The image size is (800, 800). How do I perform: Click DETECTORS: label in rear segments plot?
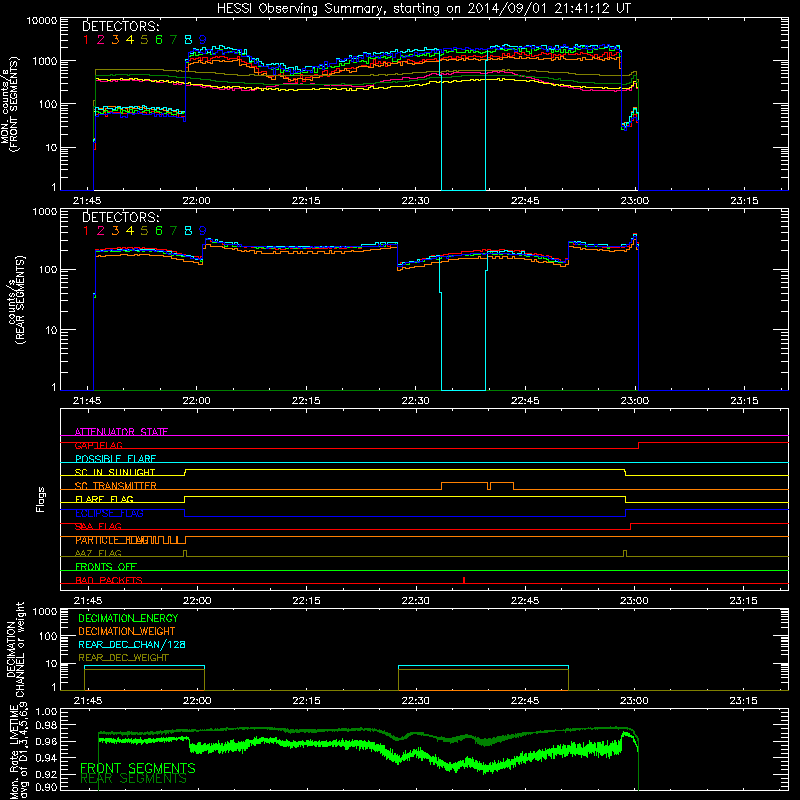120,217
